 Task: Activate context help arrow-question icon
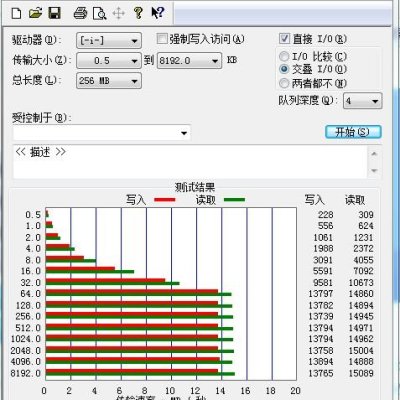pyautogui.click(x=158, y=13)
